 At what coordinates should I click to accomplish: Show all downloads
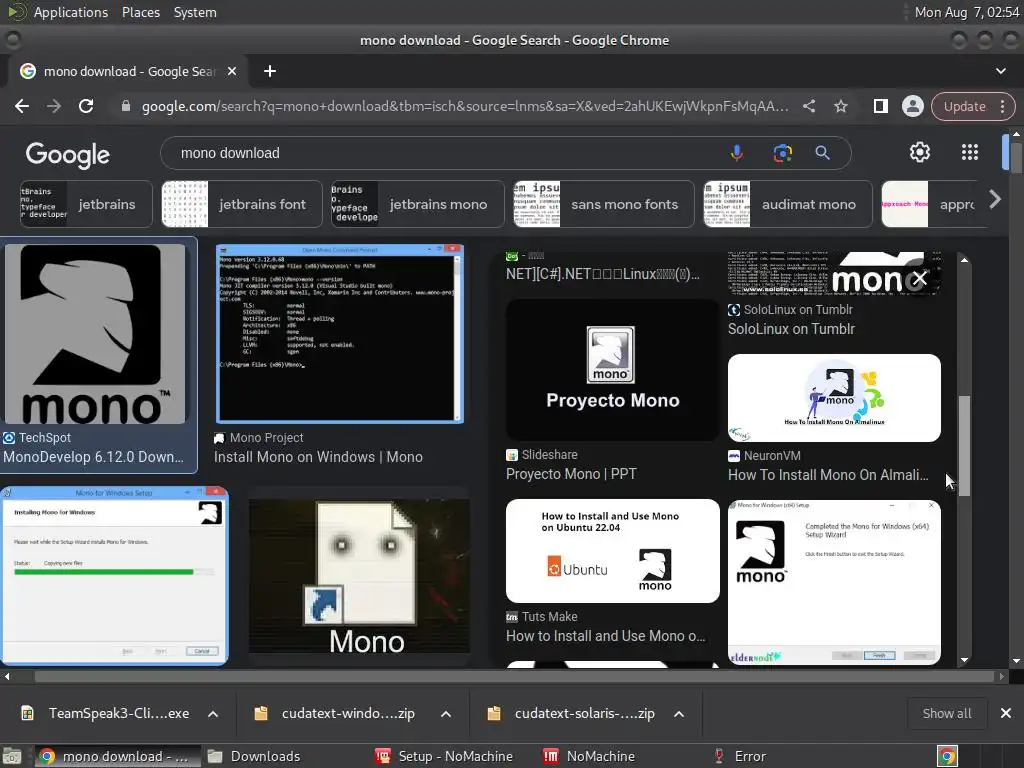[946, 713]
